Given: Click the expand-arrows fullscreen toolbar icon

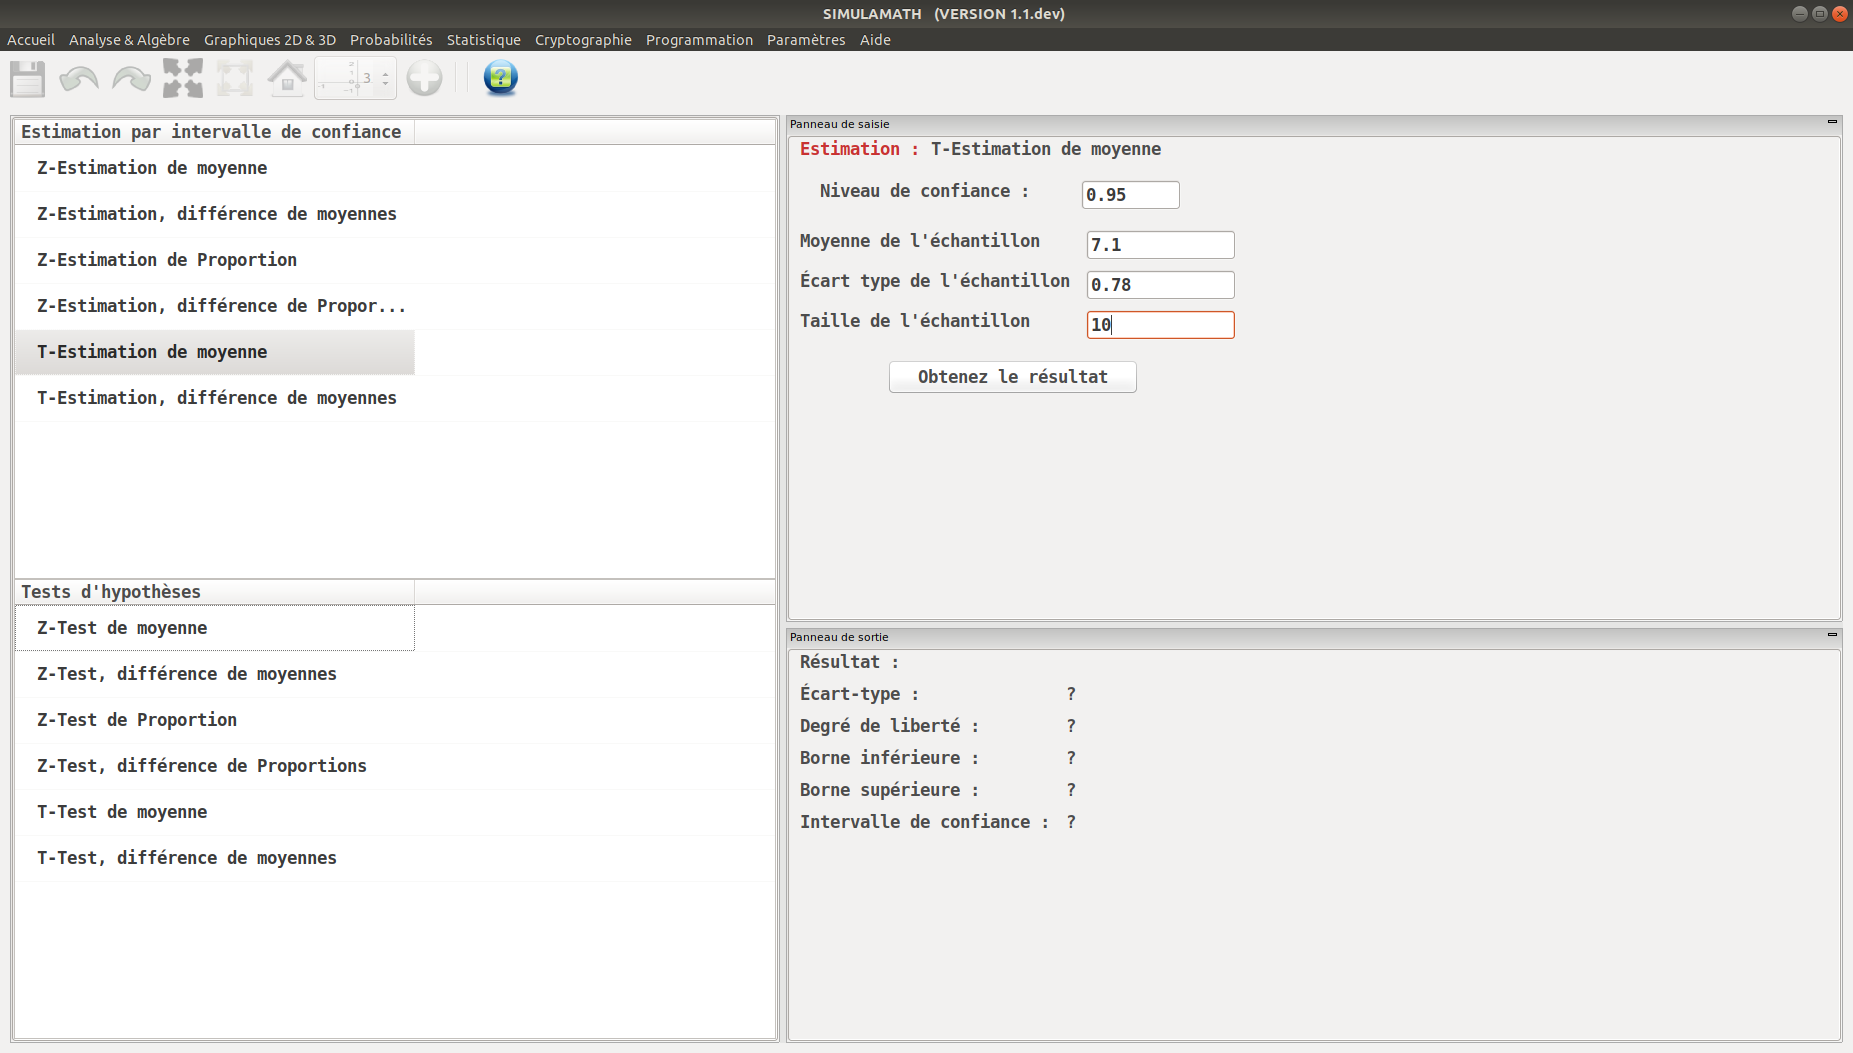Looking at the screenshot, I should coord(183,78).
